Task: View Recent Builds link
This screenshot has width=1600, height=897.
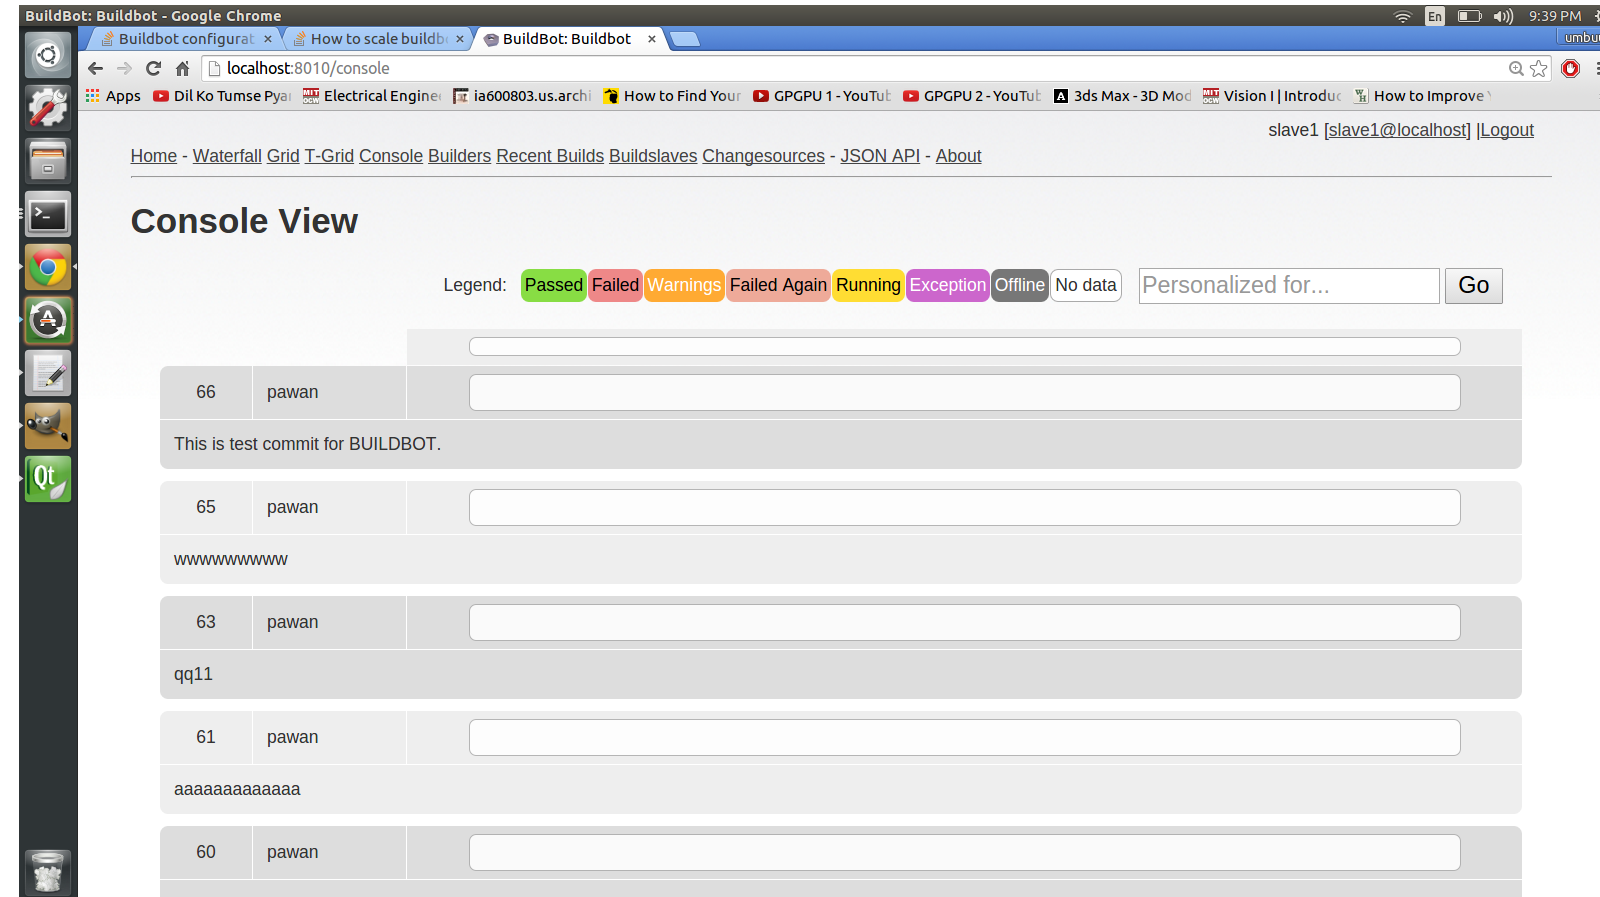Action: click(550, 156)
